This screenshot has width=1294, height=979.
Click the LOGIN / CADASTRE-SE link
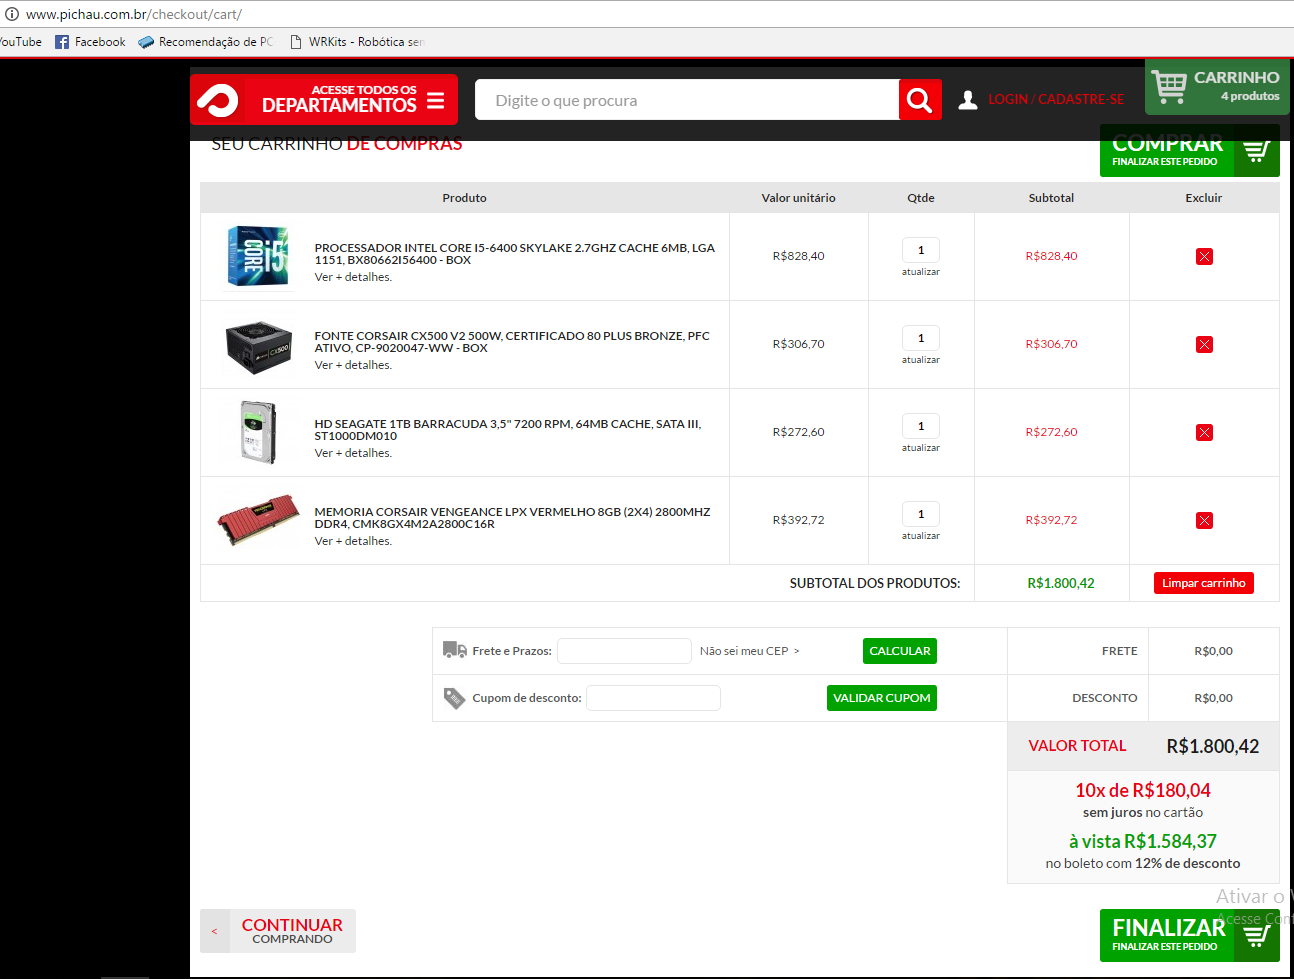tap(1056, 100)
